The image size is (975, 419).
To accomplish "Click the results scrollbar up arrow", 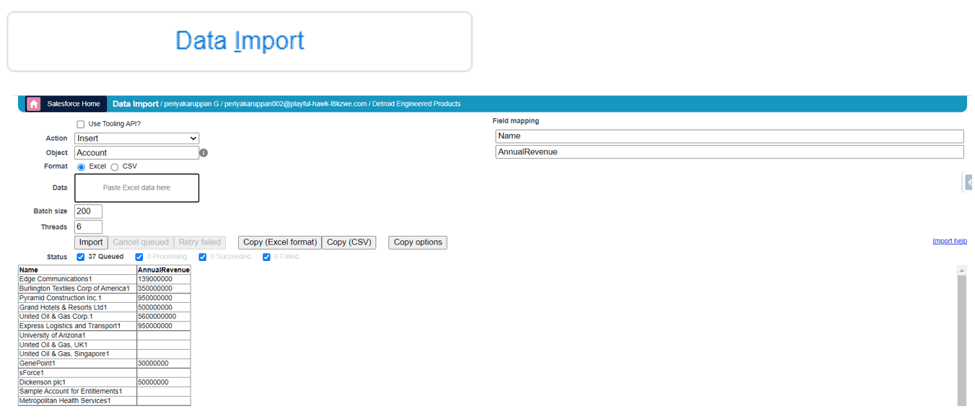I will point(962,270).
